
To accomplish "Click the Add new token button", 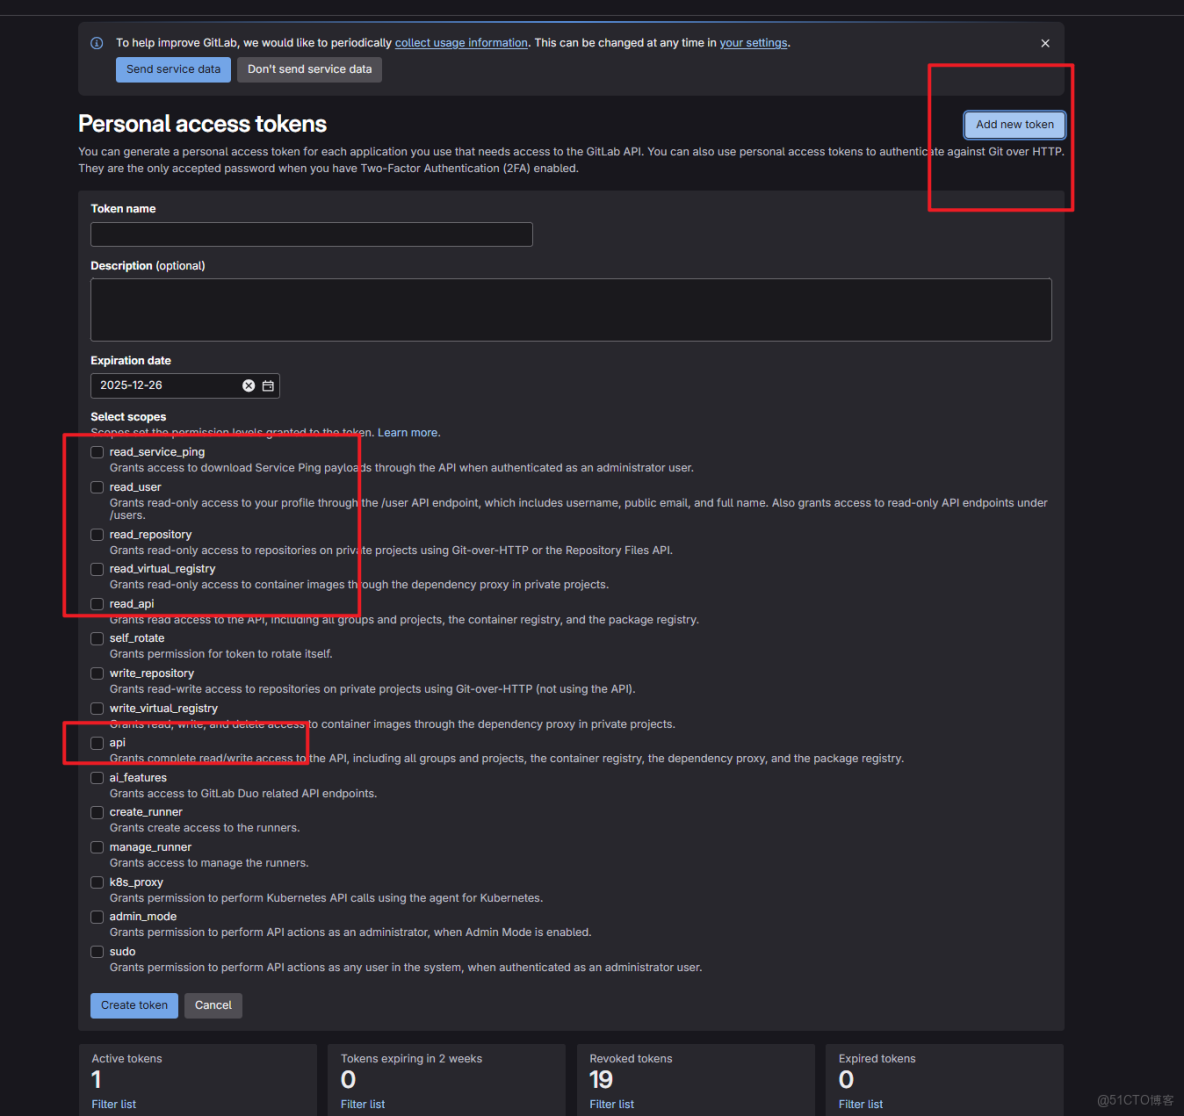I will (1014, 124).
